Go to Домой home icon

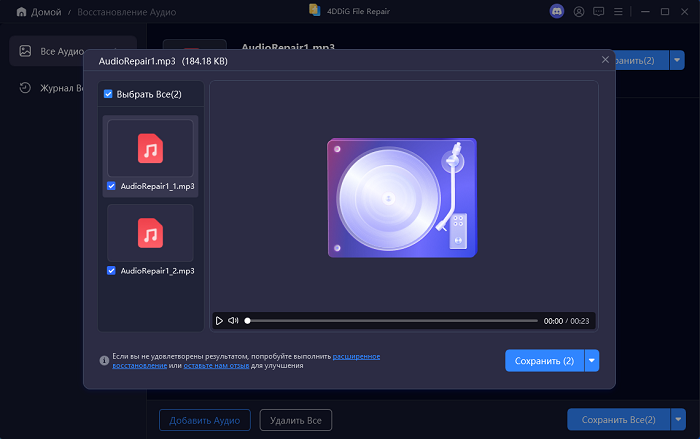[21, 12]
